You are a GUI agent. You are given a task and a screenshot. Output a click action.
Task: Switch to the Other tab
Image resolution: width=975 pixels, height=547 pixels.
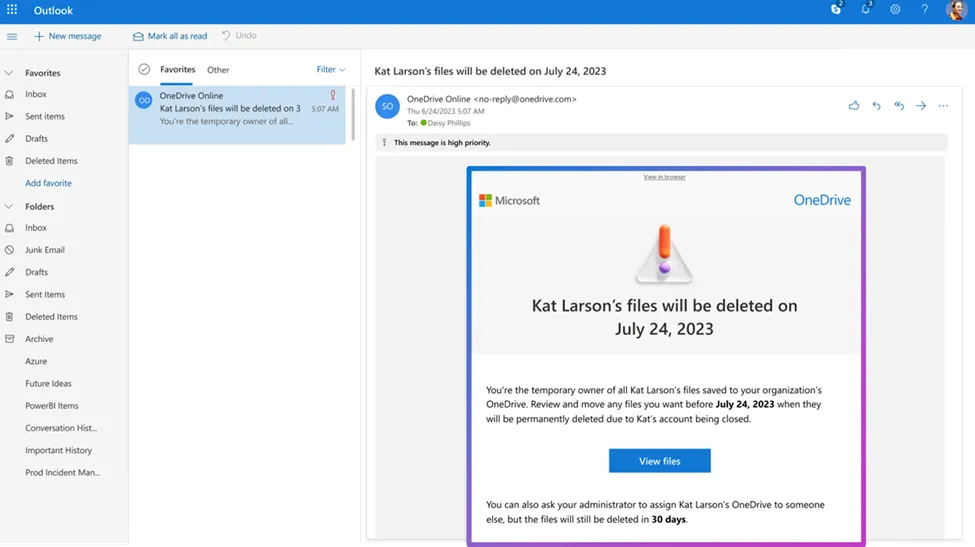point(218,70)
